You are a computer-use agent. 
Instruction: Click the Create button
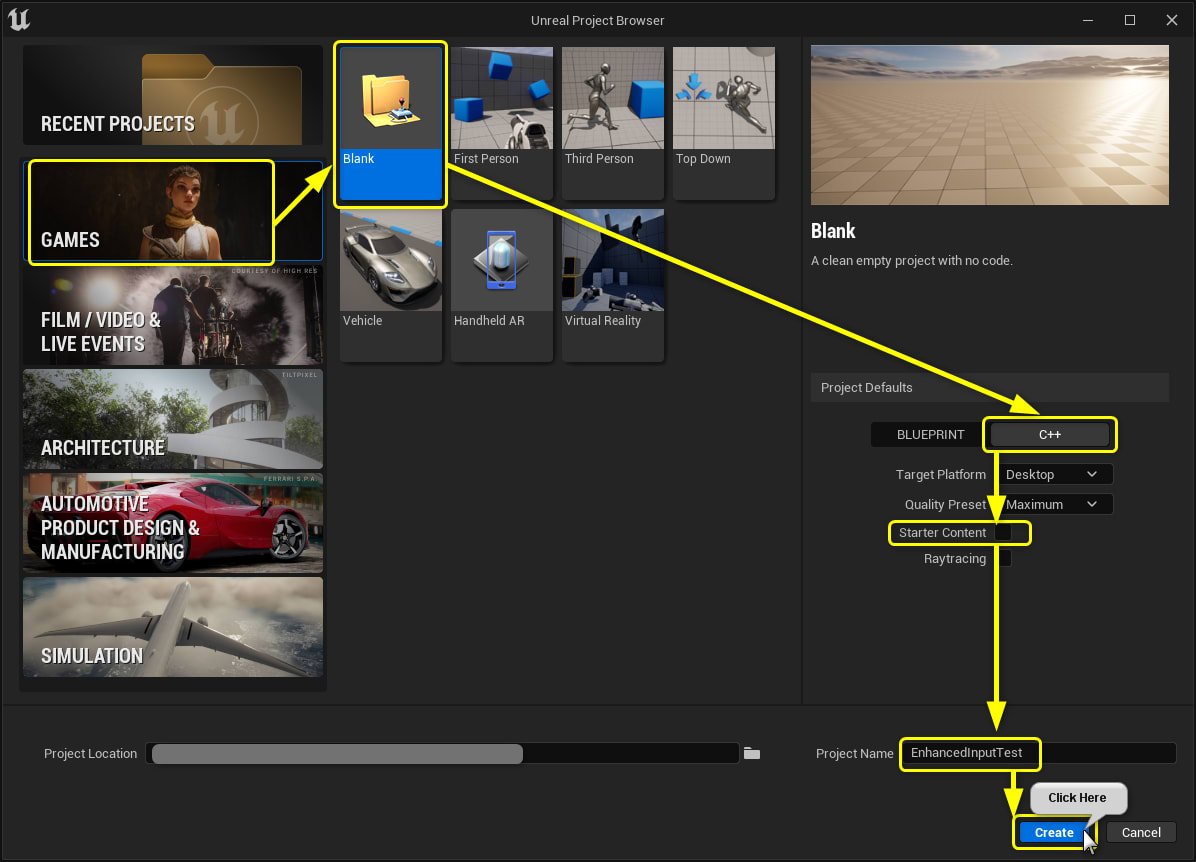[1052, 832]
